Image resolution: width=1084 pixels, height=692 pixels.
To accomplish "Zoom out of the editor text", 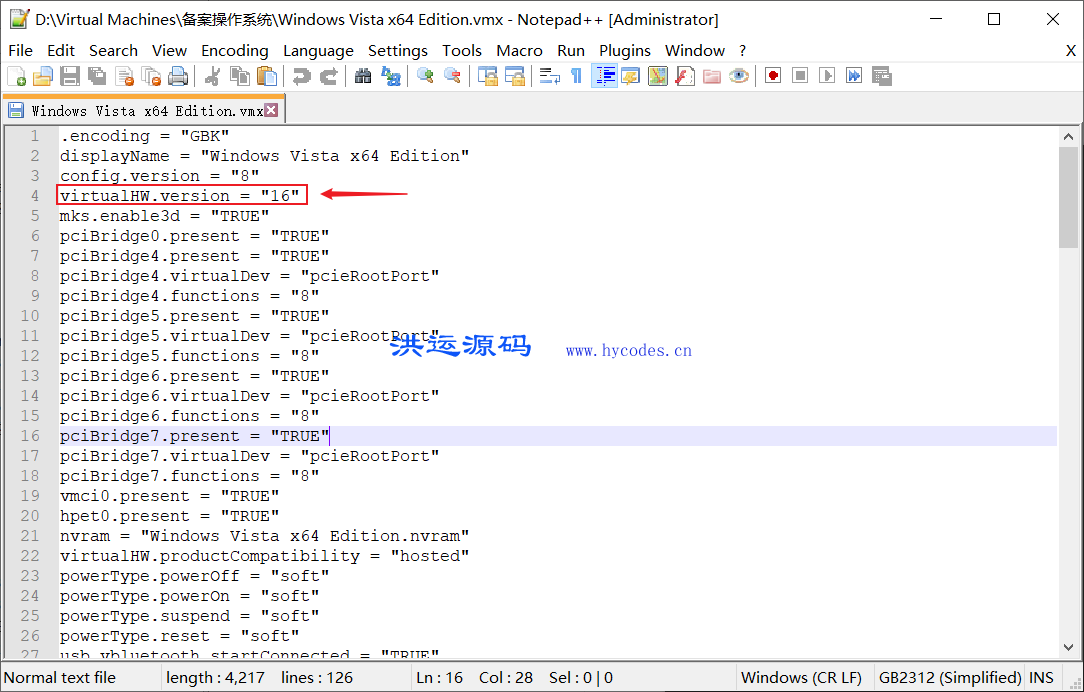I will [452, 76].
